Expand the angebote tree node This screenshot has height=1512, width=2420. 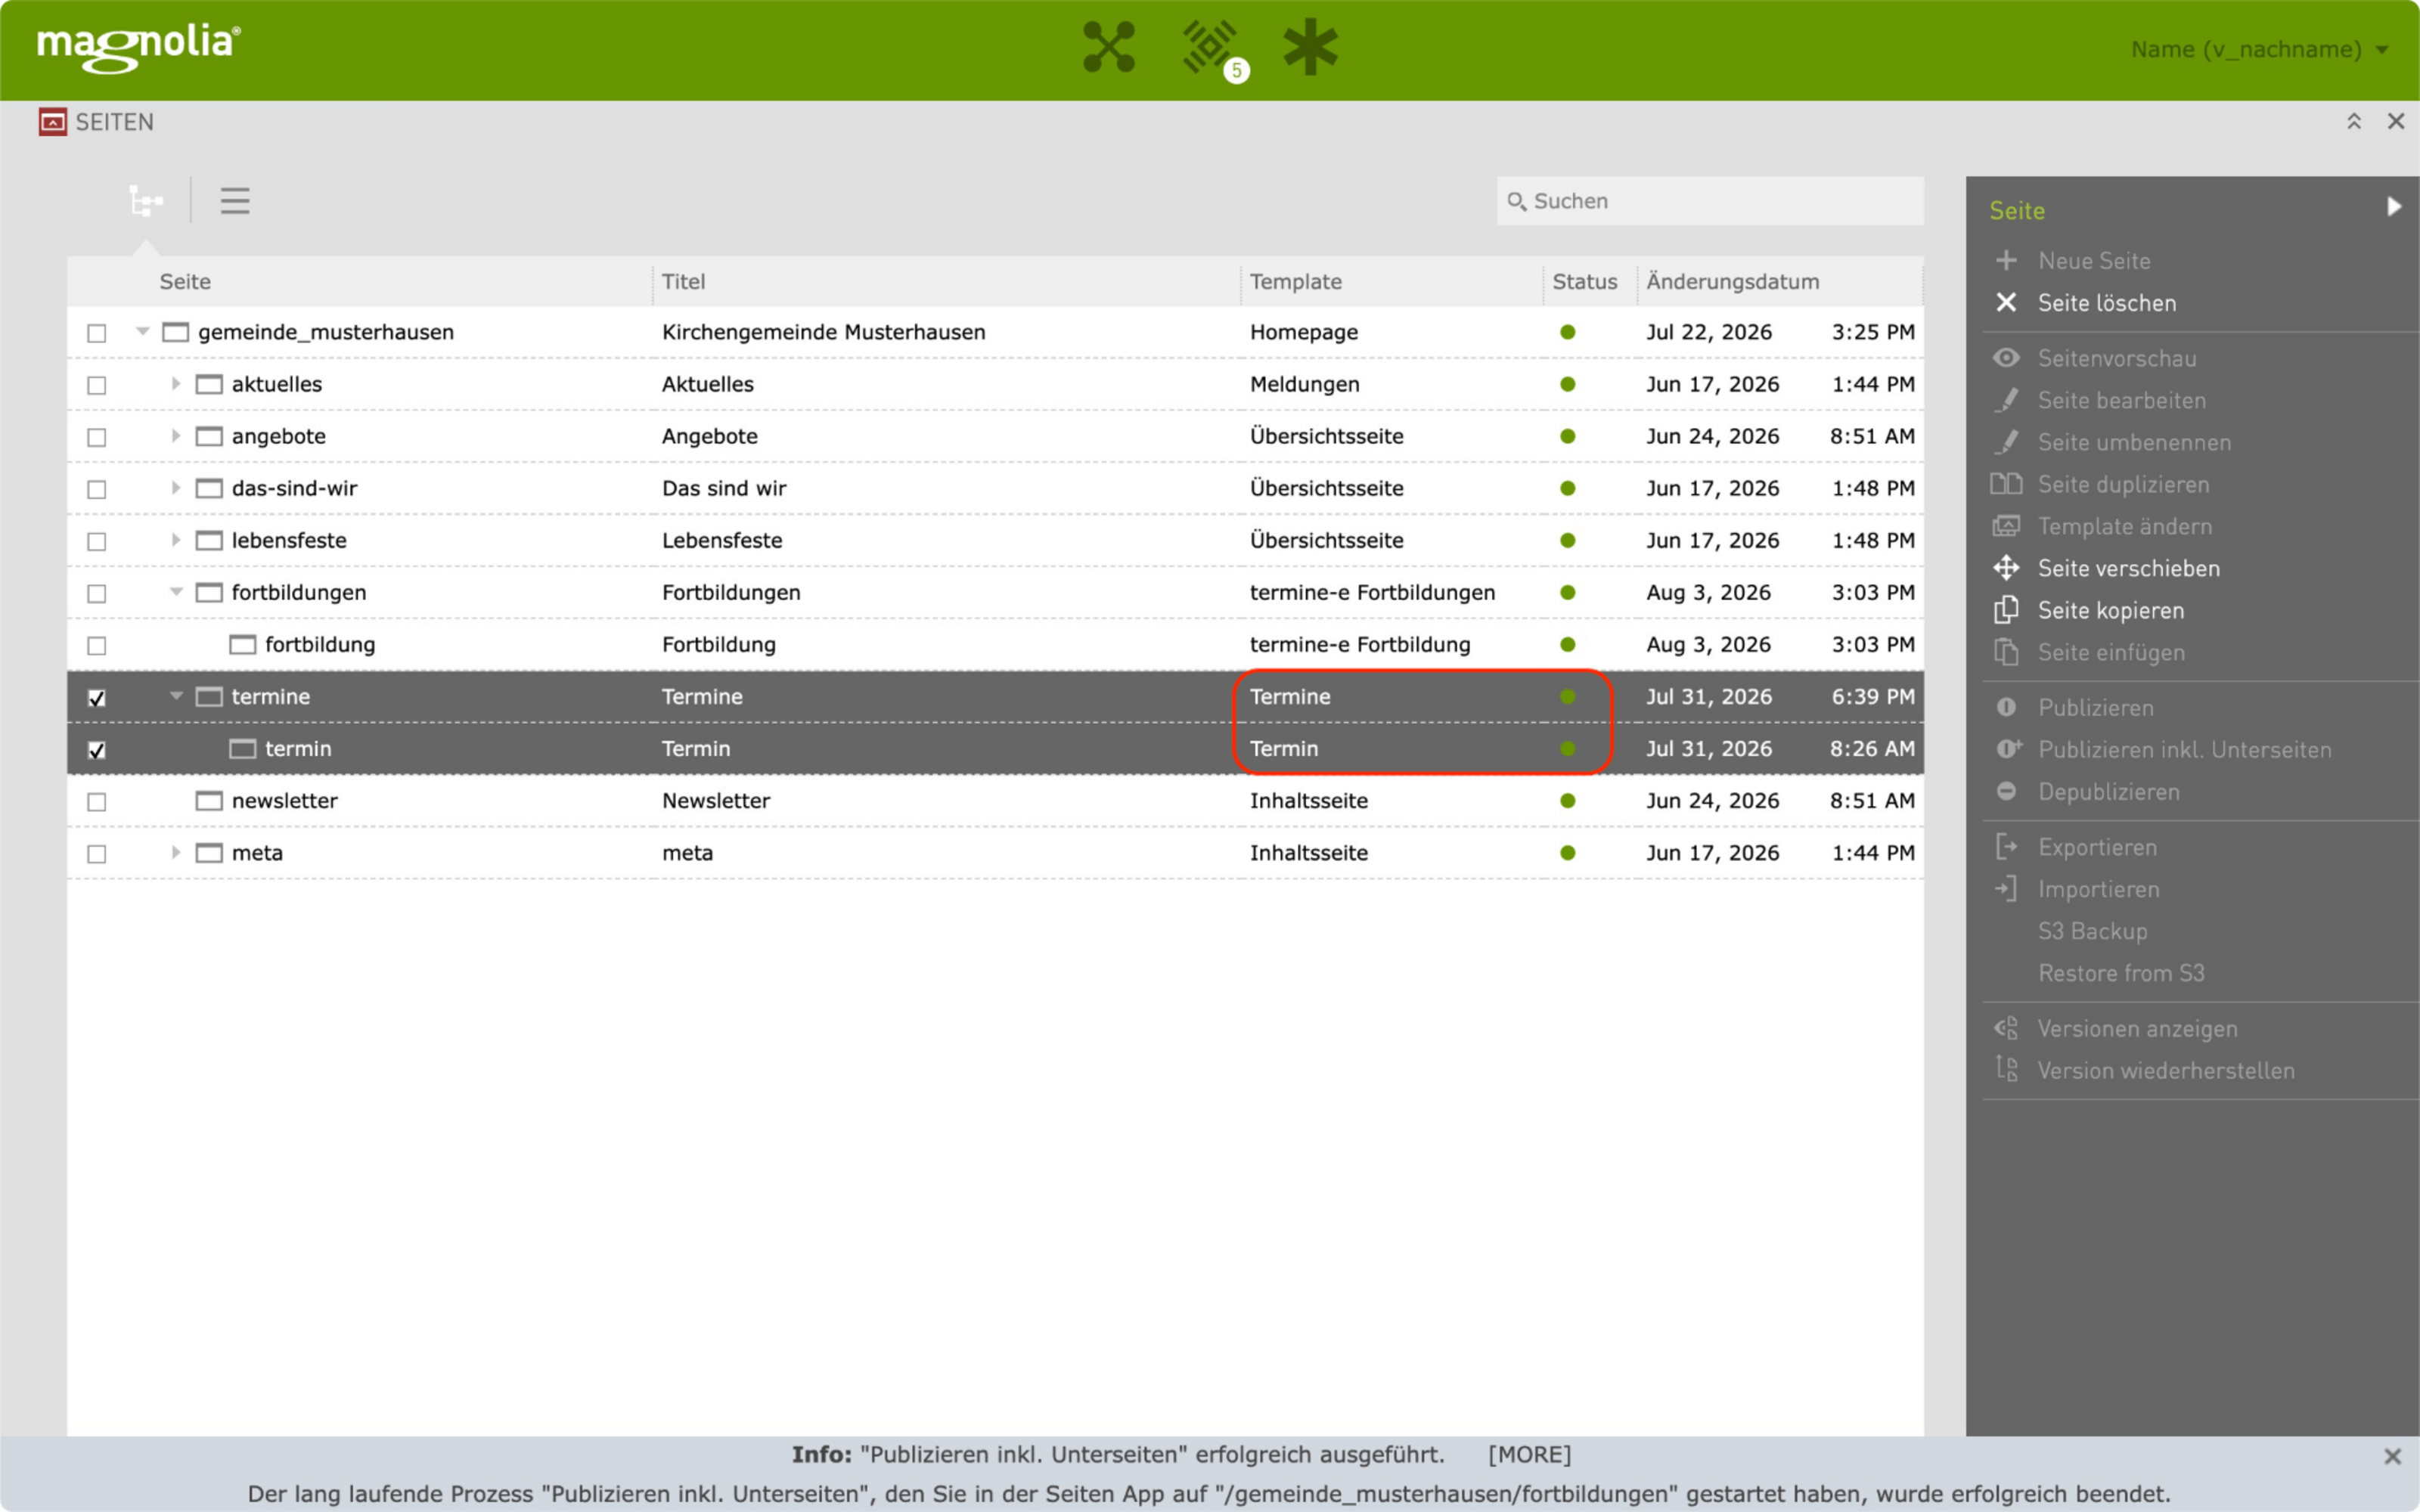(175, 436)
